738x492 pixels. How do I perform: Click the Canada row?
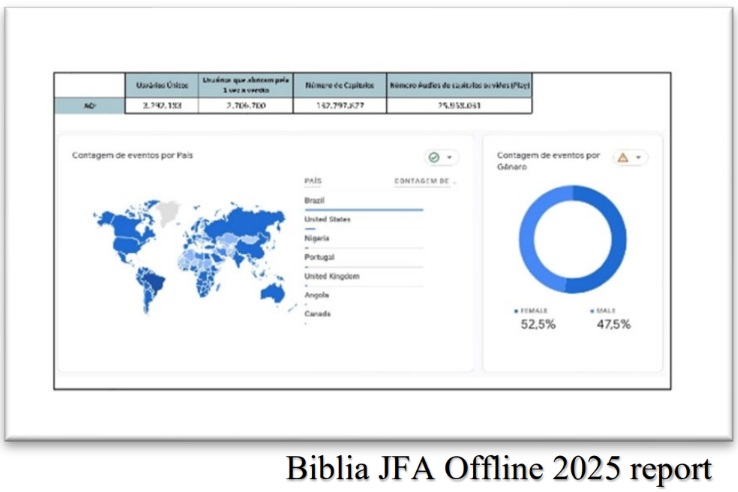pos(318,314)
